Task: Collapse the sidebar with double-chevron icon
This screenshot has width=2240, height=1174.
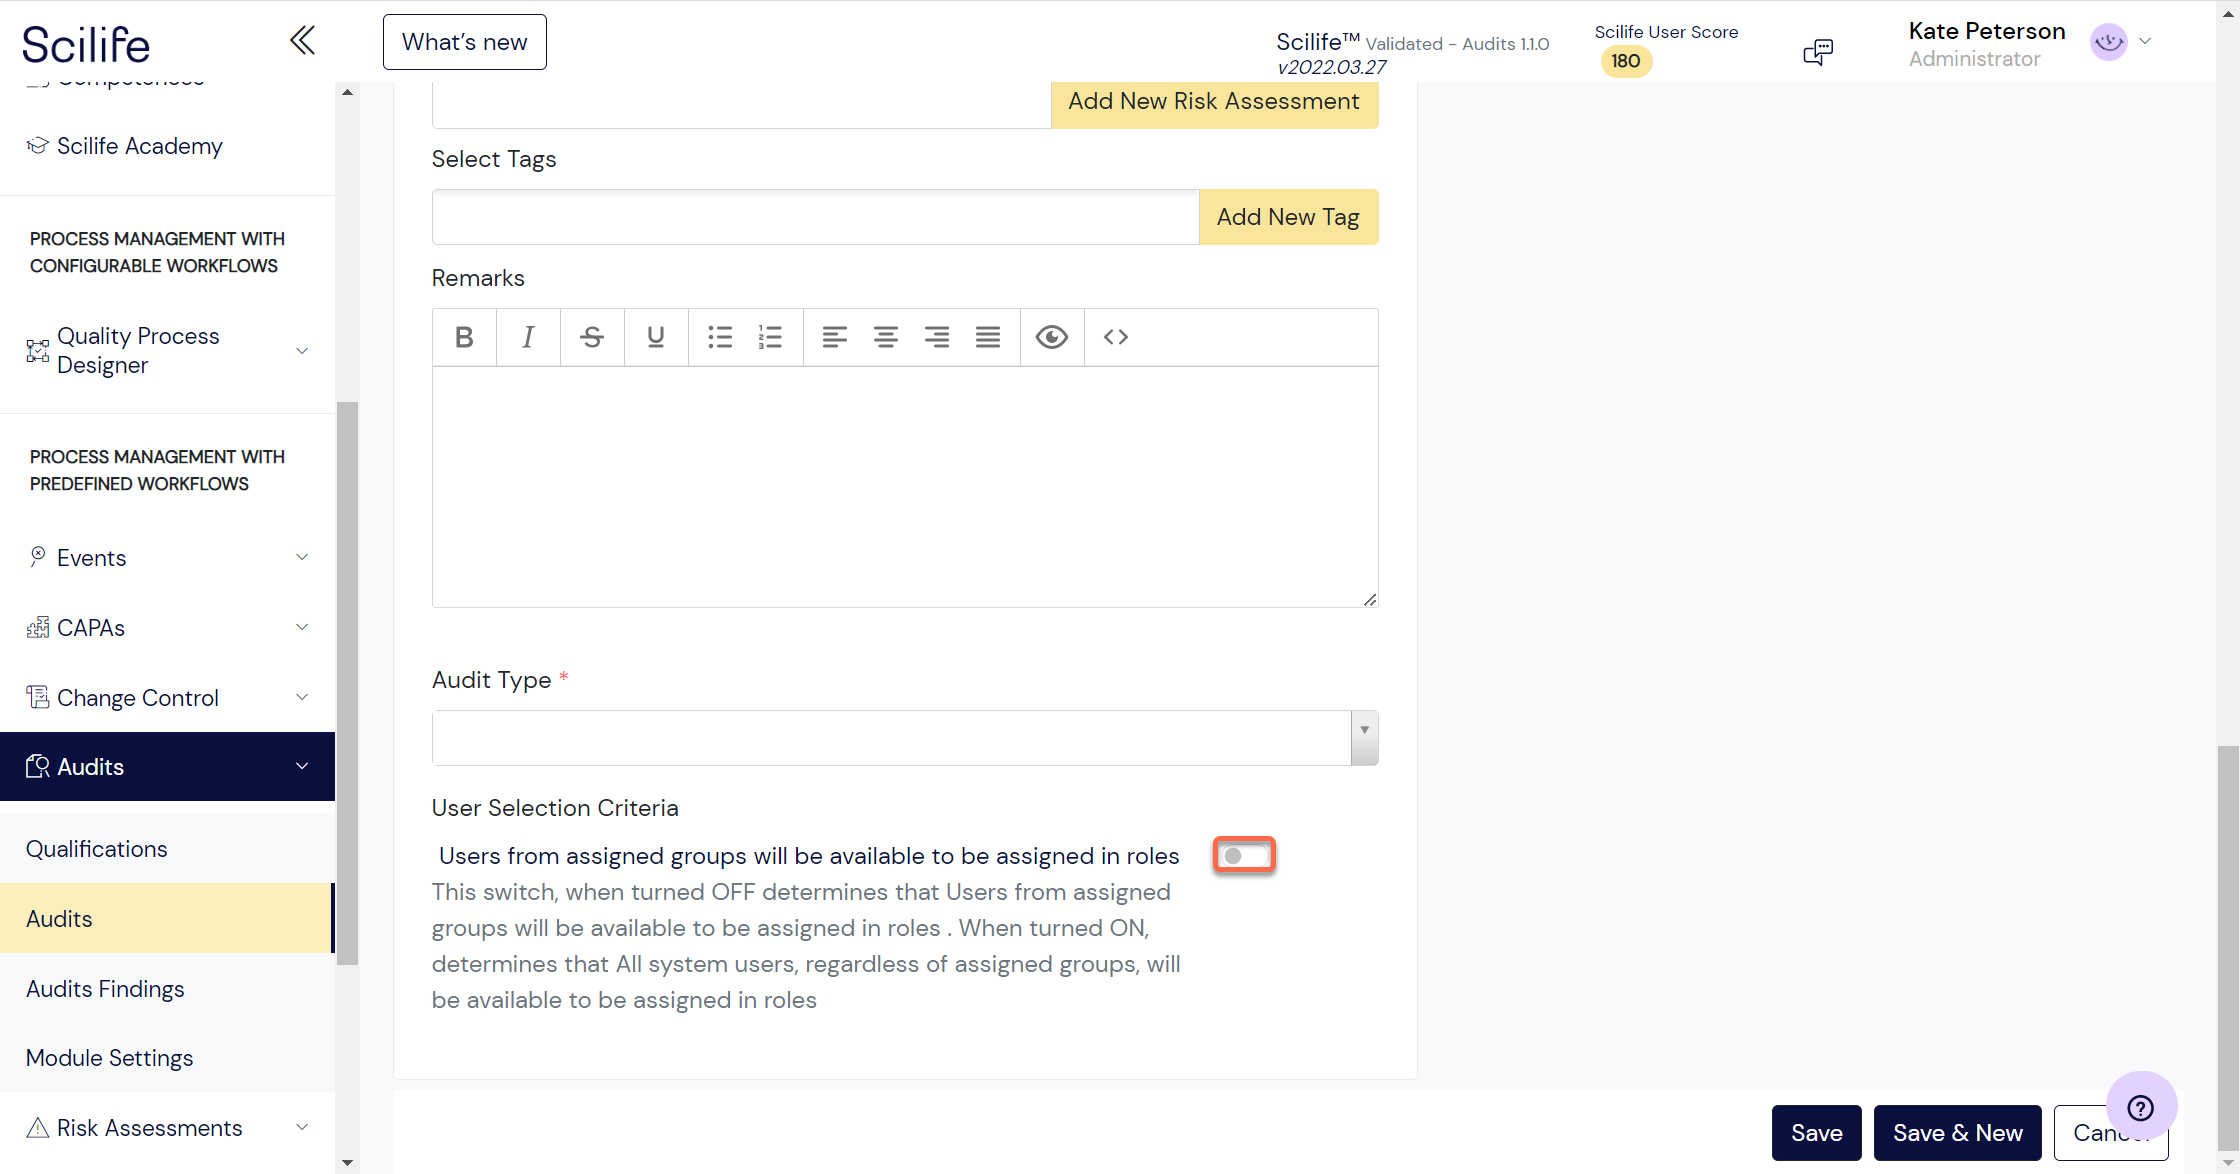Action: pyautogui.click(x=302, y=41)
